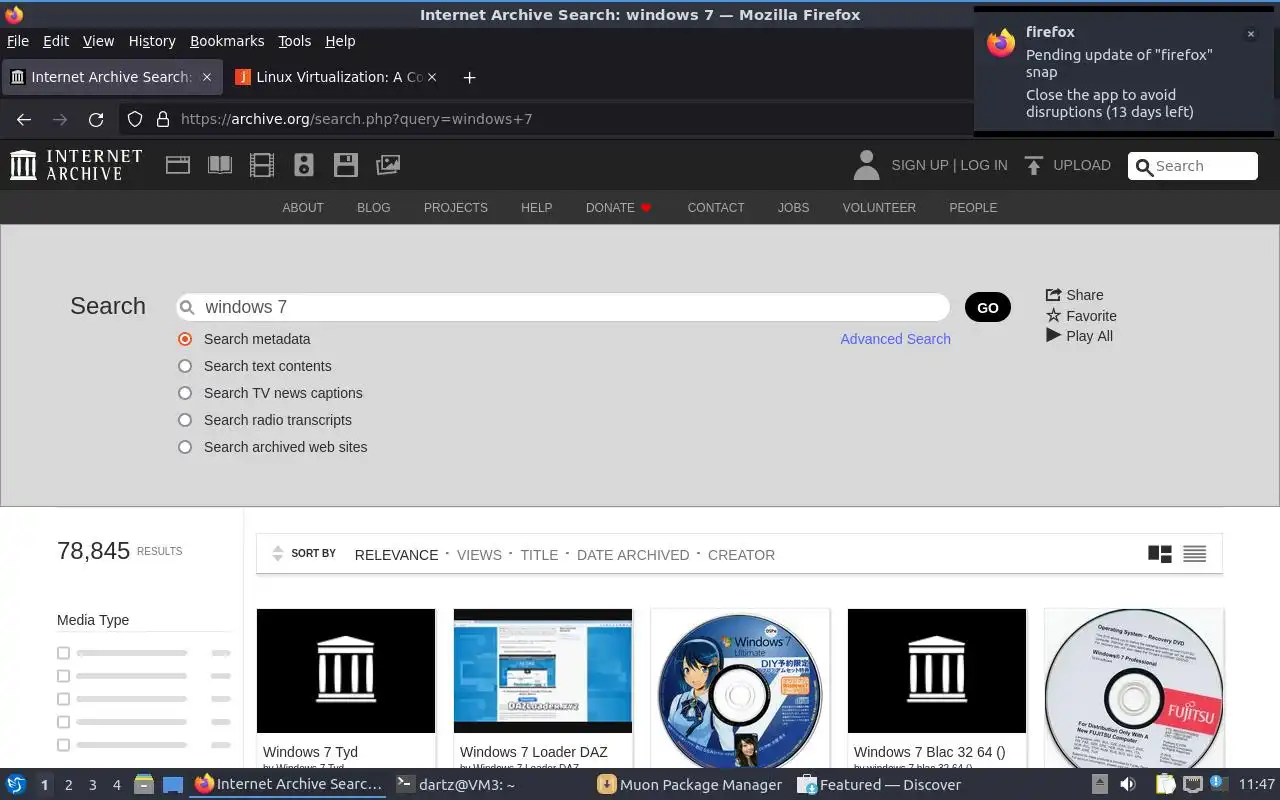Screen dimensions: 1280x800
Task: Click SIGN UP | LOG IN link
Action: [x=949, y=165]
